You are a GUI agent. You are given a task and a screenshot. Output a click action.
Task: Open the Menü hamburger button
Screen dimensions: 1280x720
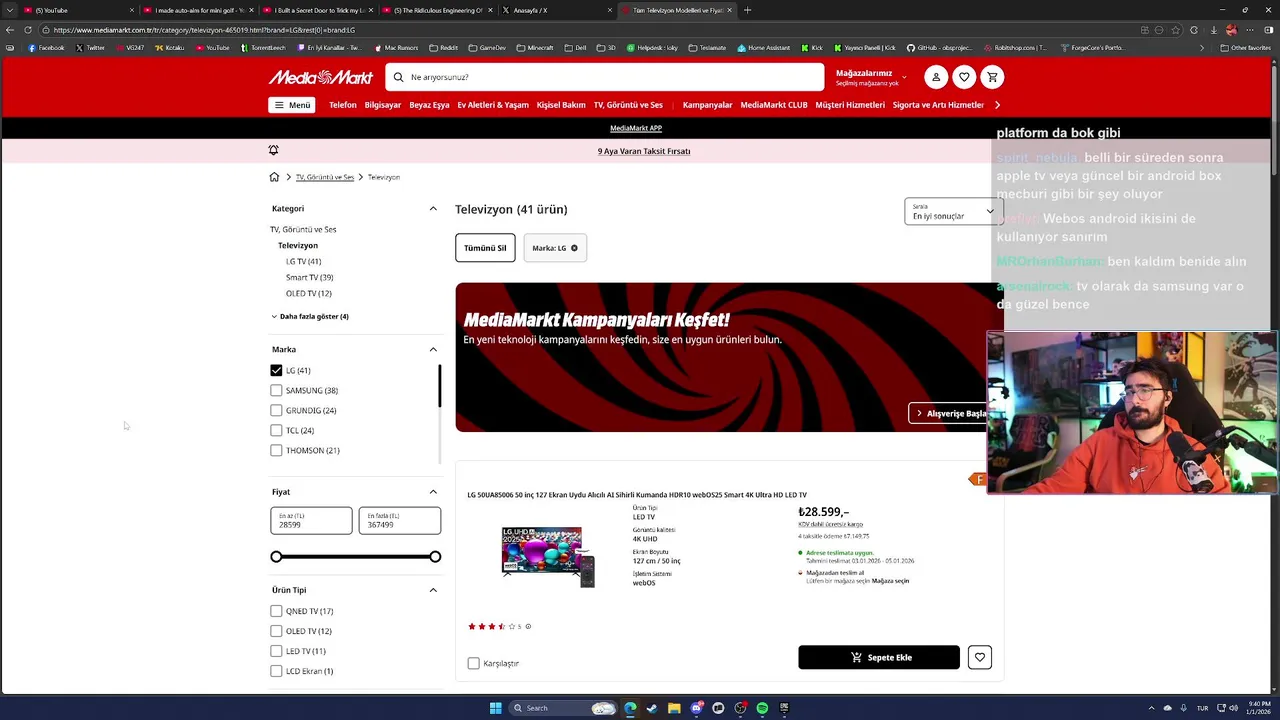click(x=292, y=105)
